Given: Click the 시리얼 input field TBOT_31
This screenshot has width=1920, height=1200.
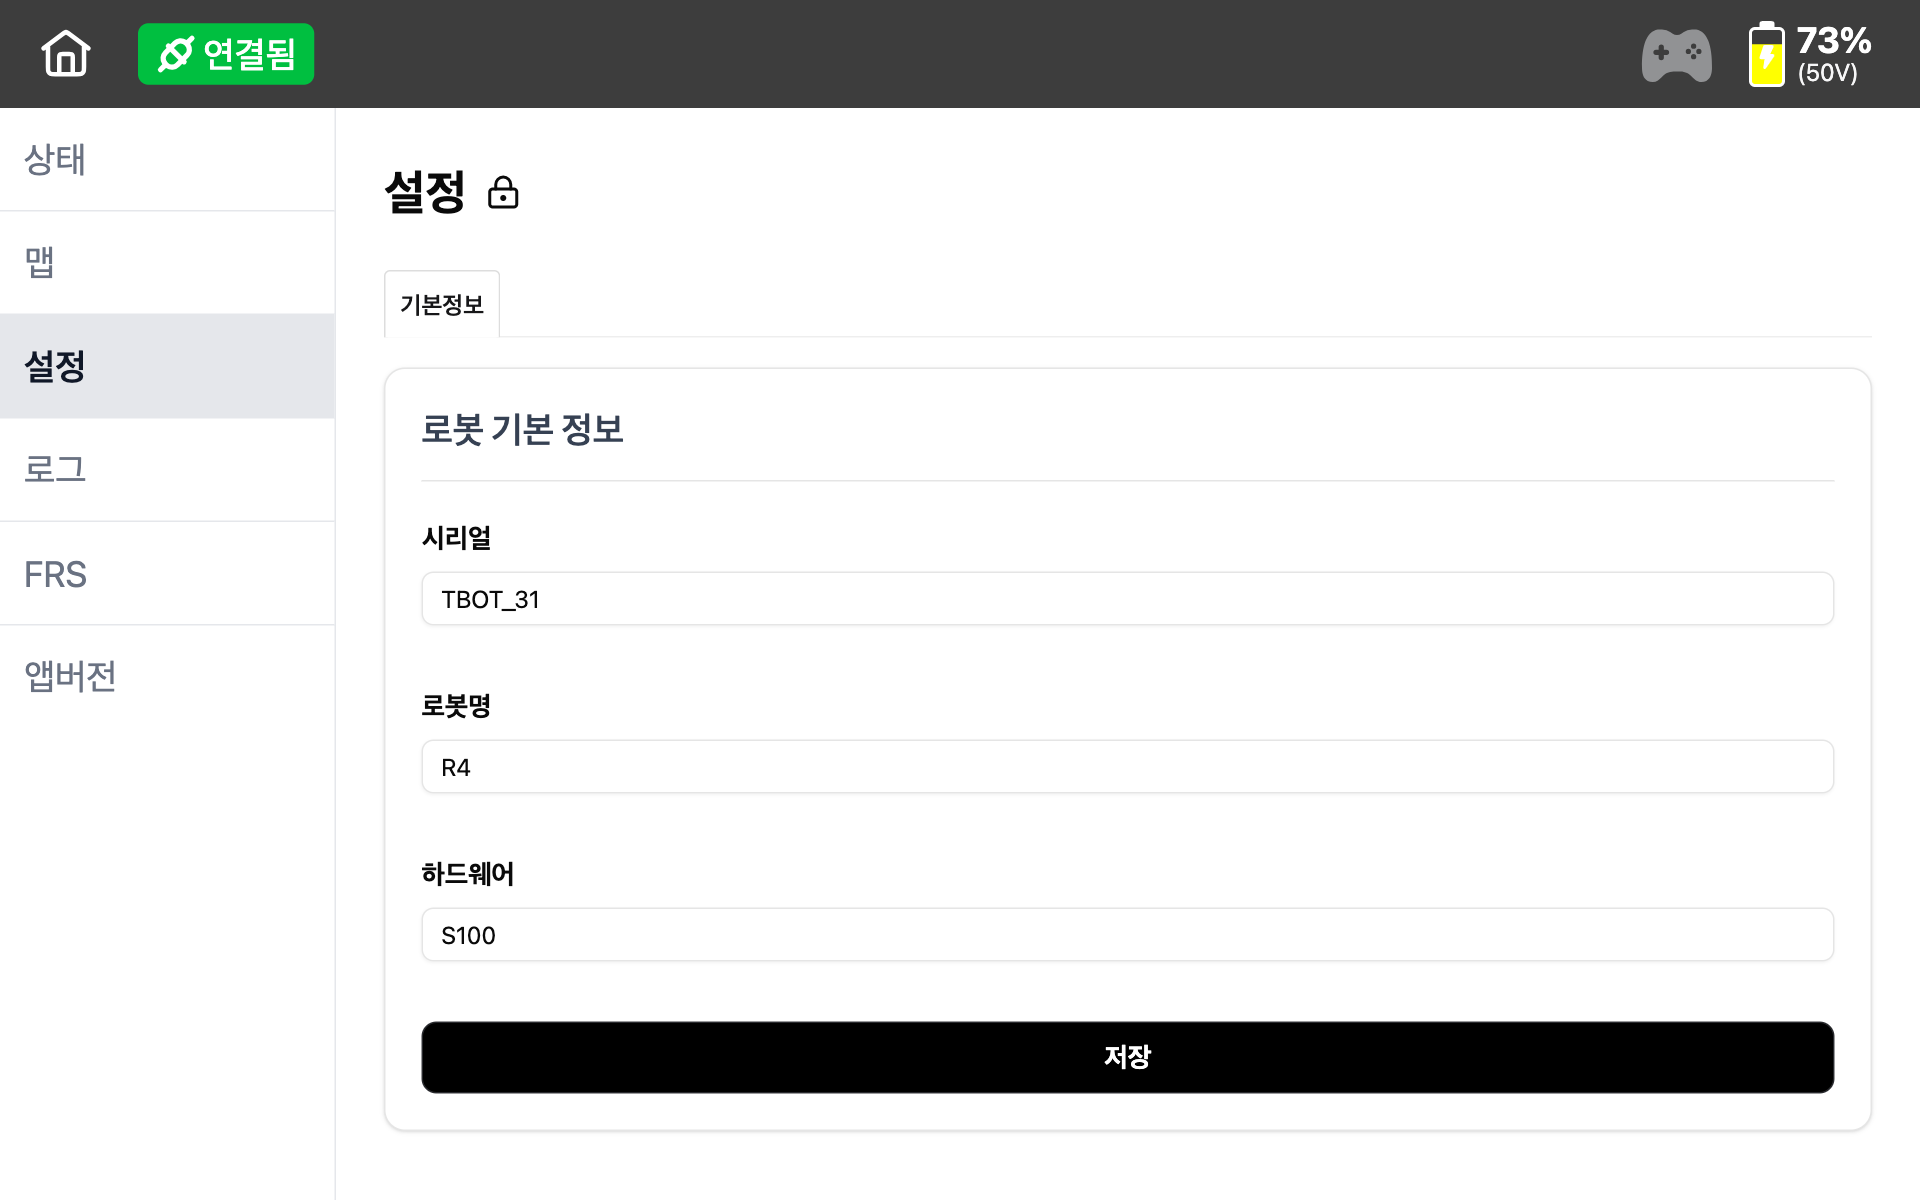Looking at the screenshot, I should click(x=1127, y=599).
